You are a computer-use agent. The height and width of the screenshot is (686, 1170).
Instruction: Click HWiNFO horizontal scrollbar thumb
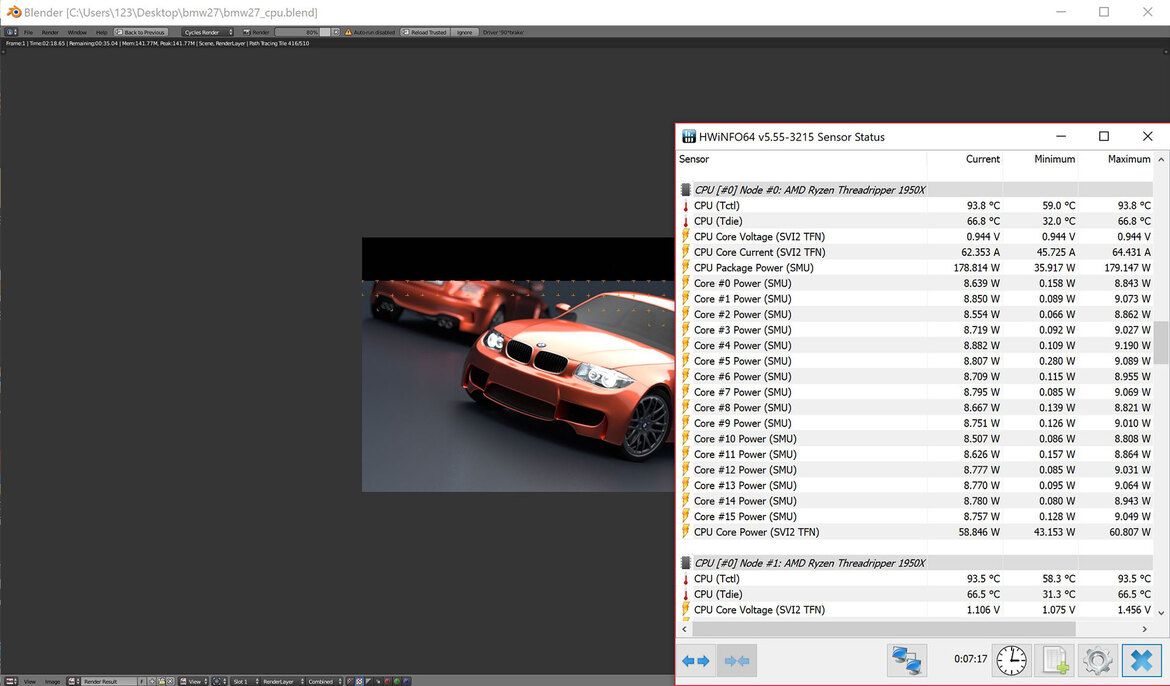point(883,629)
